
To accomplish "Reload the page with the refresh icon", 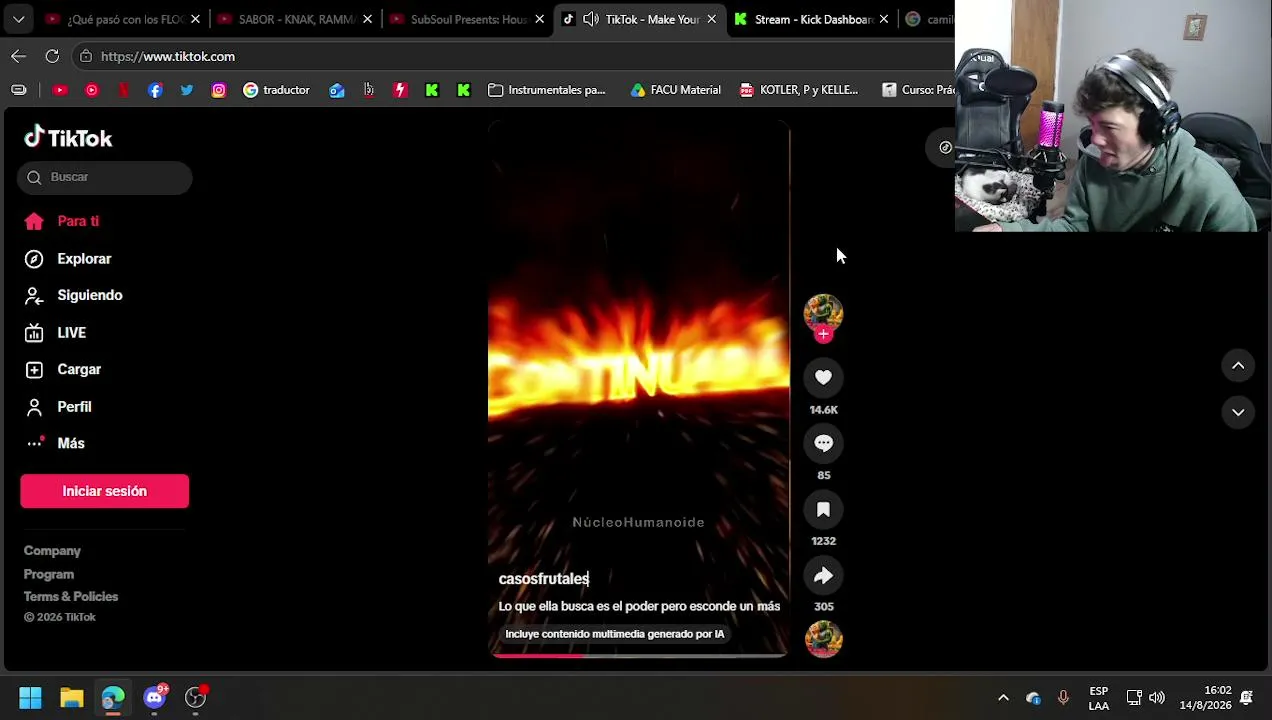I will pos(52,56).
